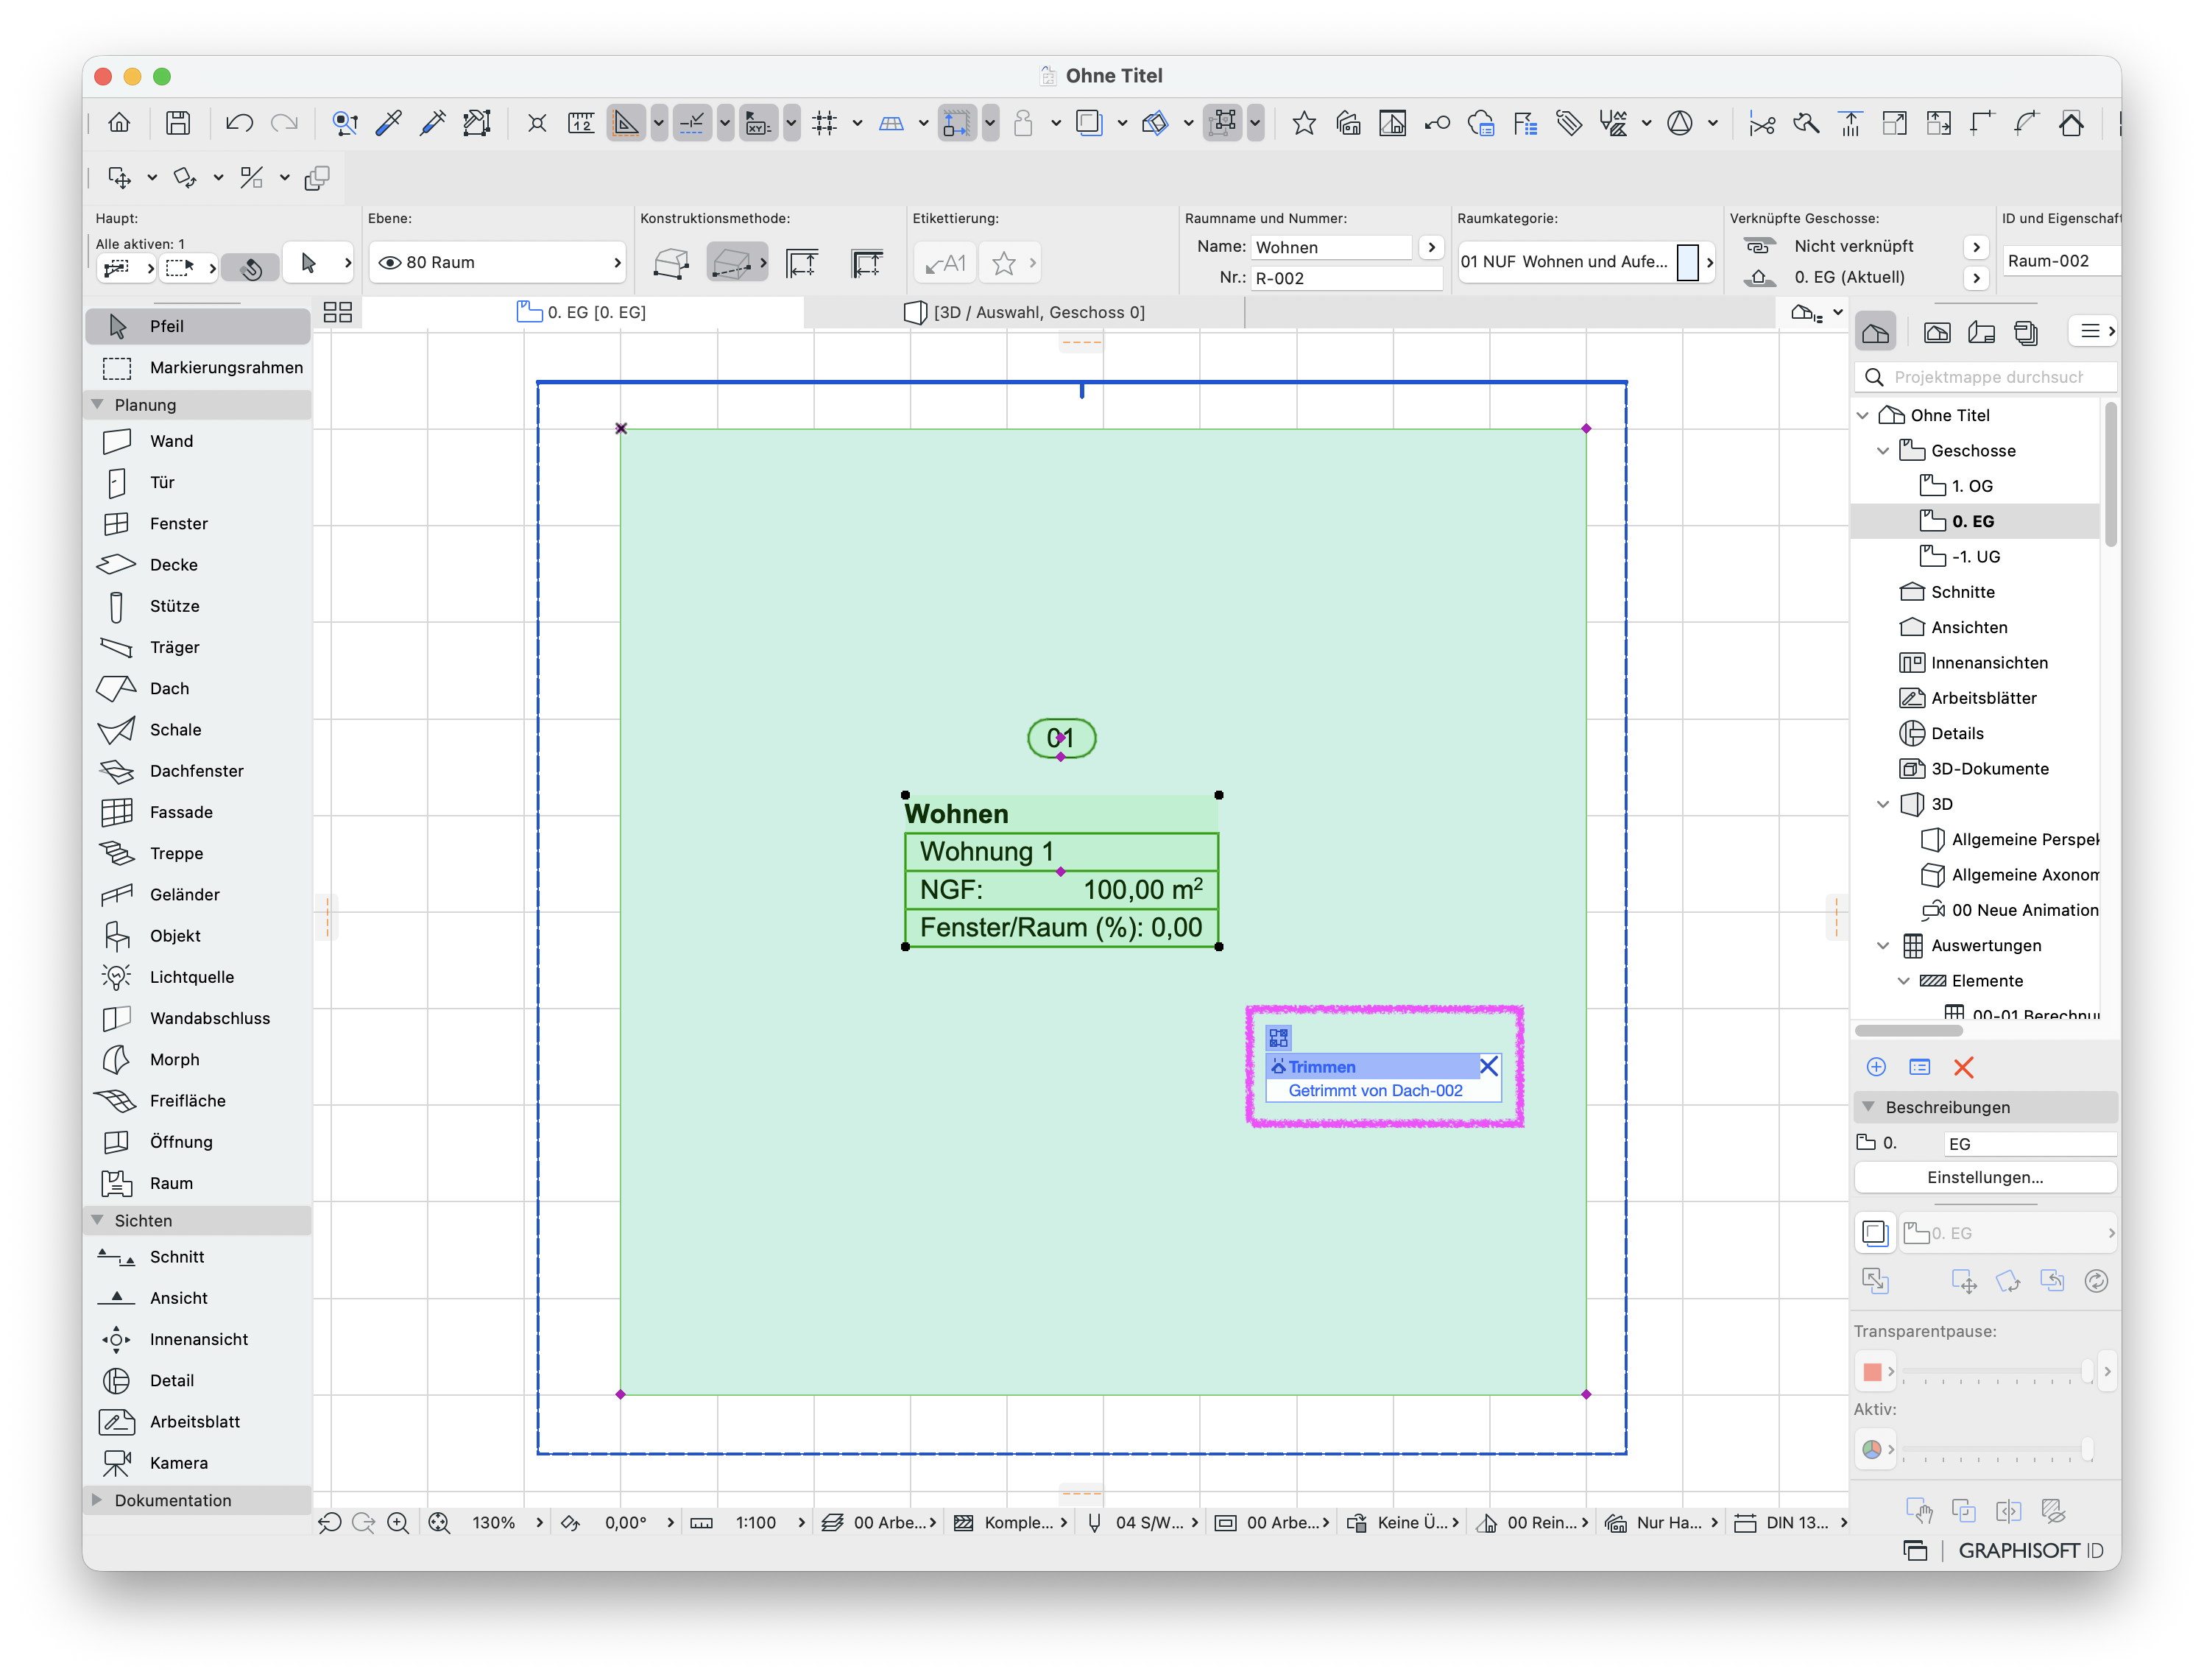Click the Einstellungen... button

click(x=1985, y=1177)
